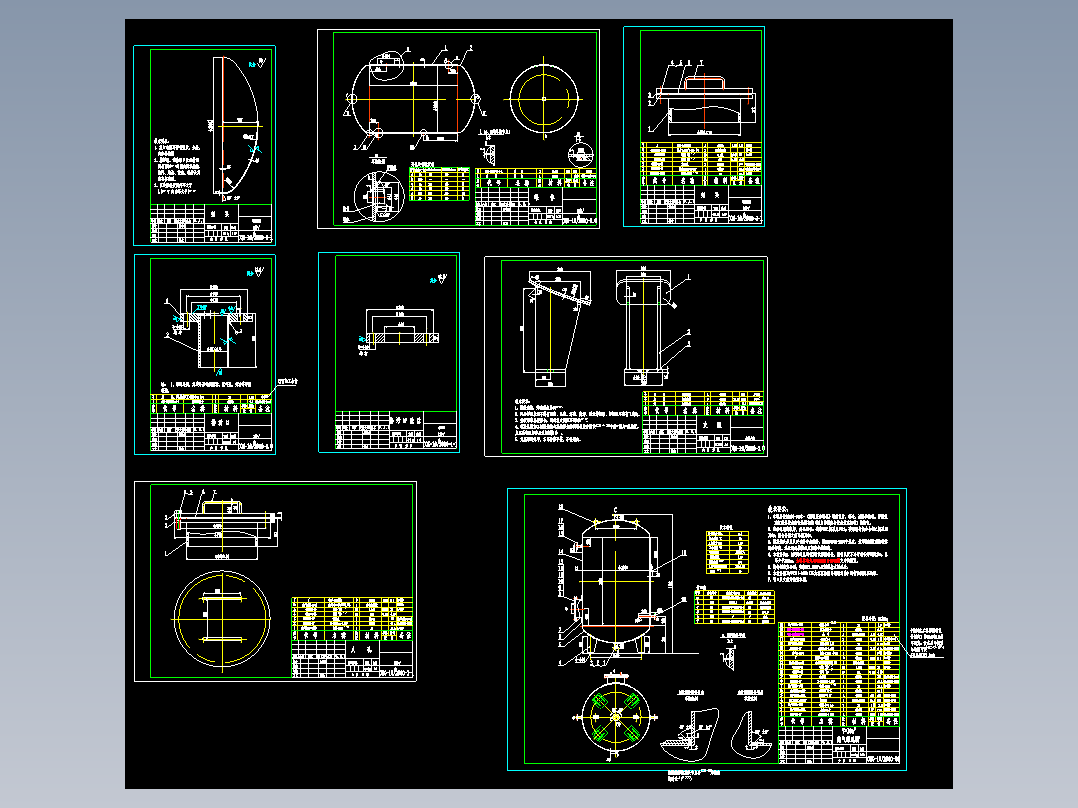The image size is (1078, 808).
Task: Click the tapered support leg side view
Action: 556,327
